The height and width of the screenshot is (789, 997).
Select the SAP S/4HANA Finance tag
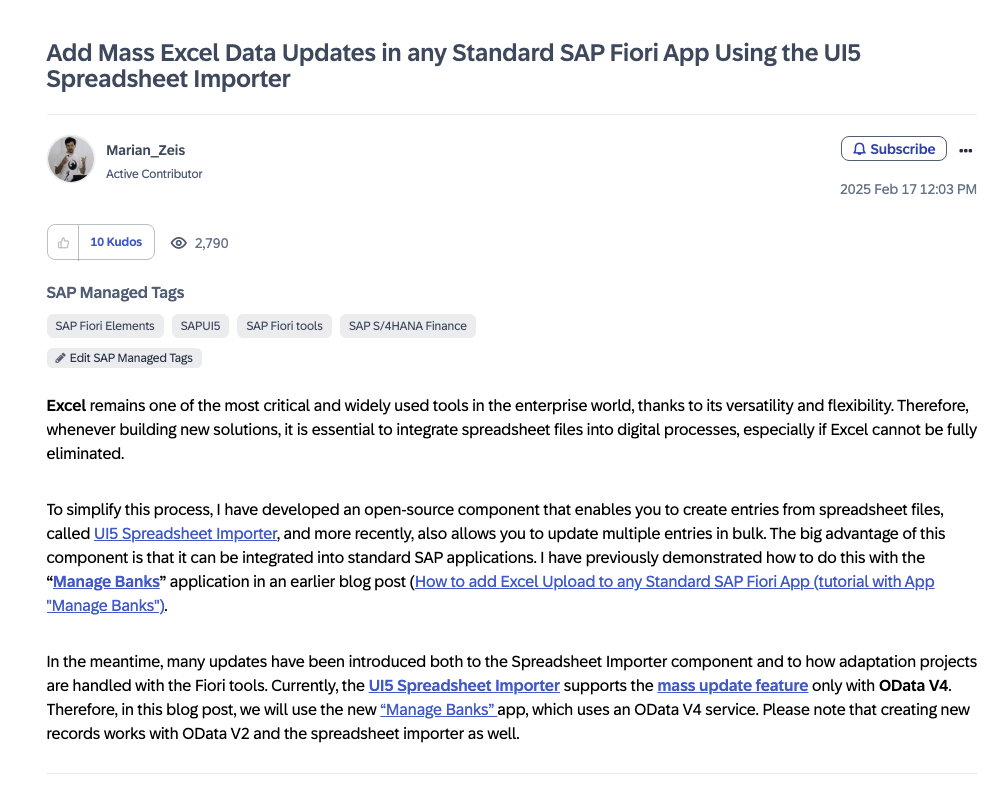(x=408, y=326)
